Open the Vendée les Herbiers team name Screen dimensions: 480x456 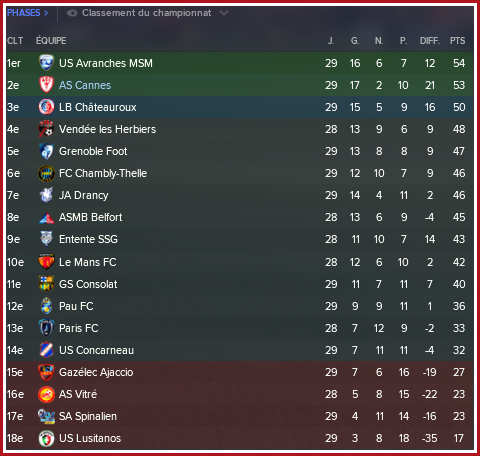click(x=107, y=129)
